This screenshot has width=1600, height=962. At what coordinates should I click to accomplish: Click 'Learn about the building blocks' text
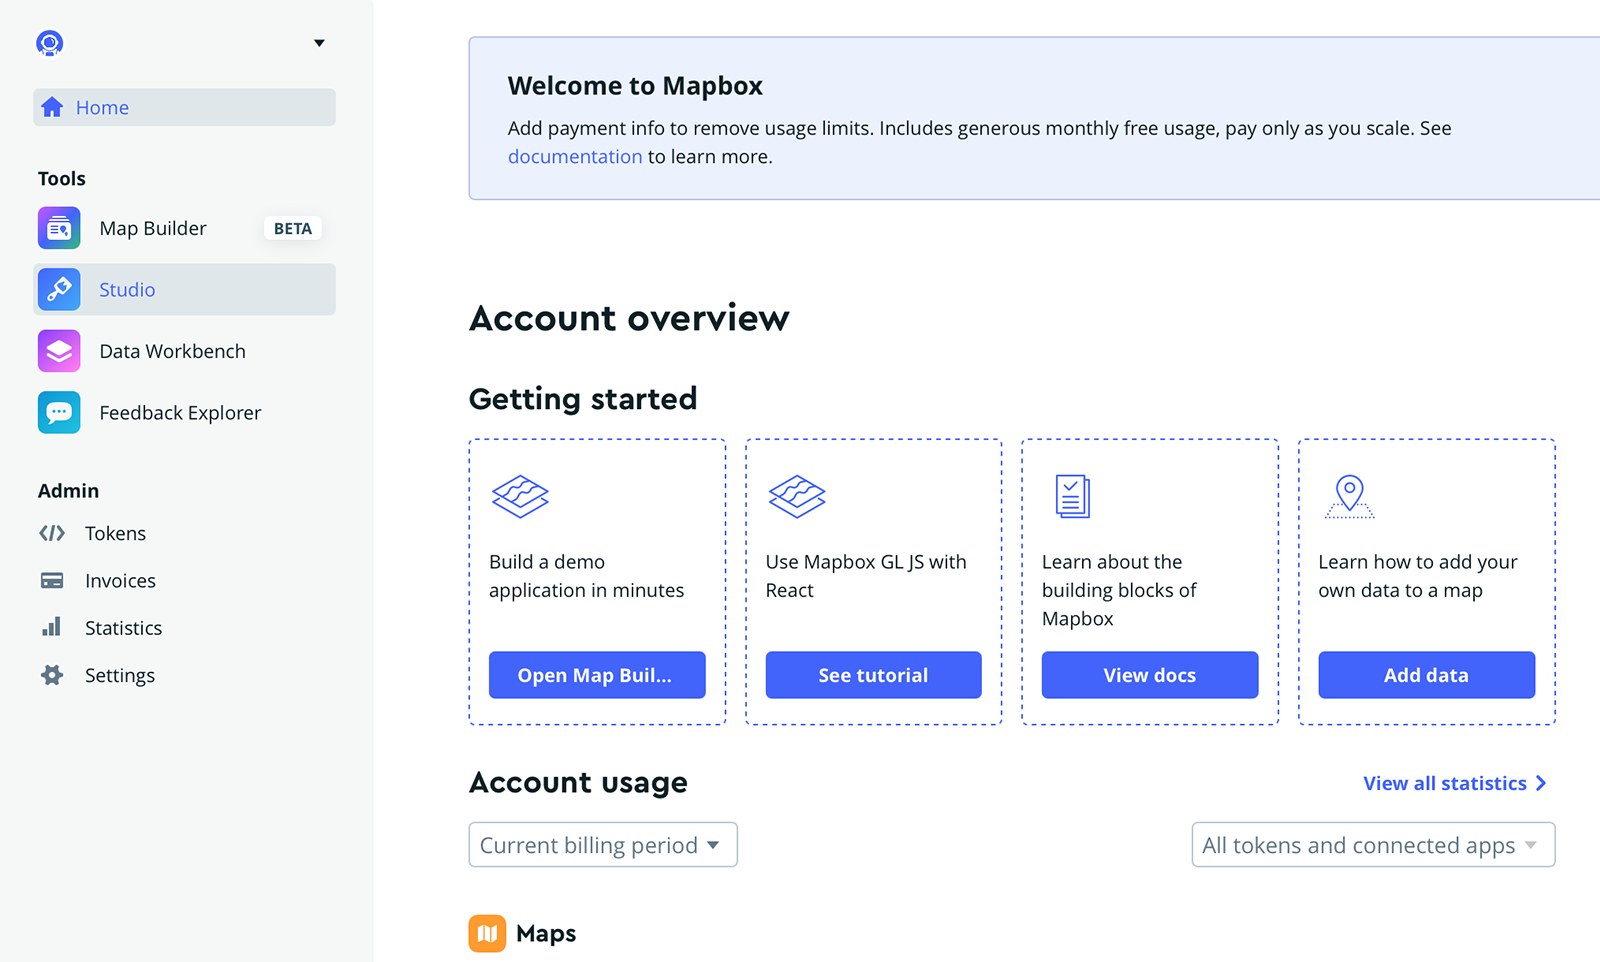(1119, 590)
